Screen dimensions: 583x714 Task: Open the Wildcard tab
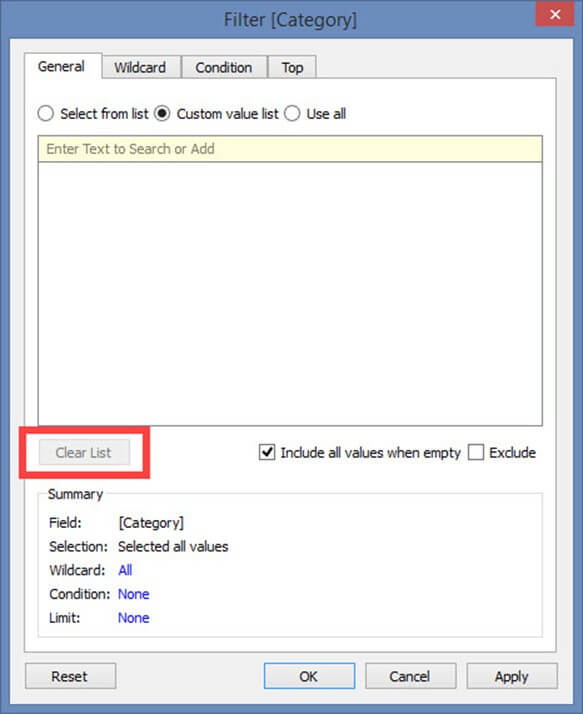[140, 67]
